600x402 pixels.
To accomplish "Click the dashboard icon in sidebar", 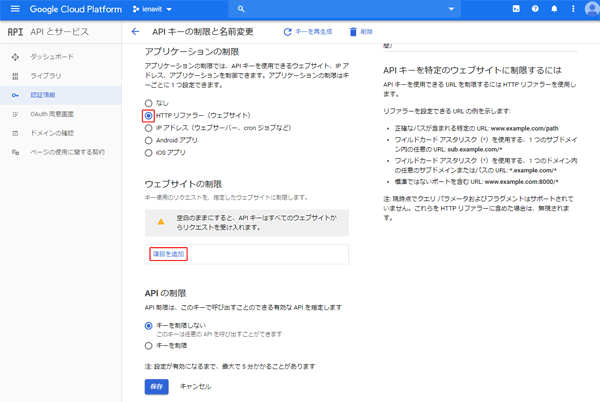I will click(15, 57).
